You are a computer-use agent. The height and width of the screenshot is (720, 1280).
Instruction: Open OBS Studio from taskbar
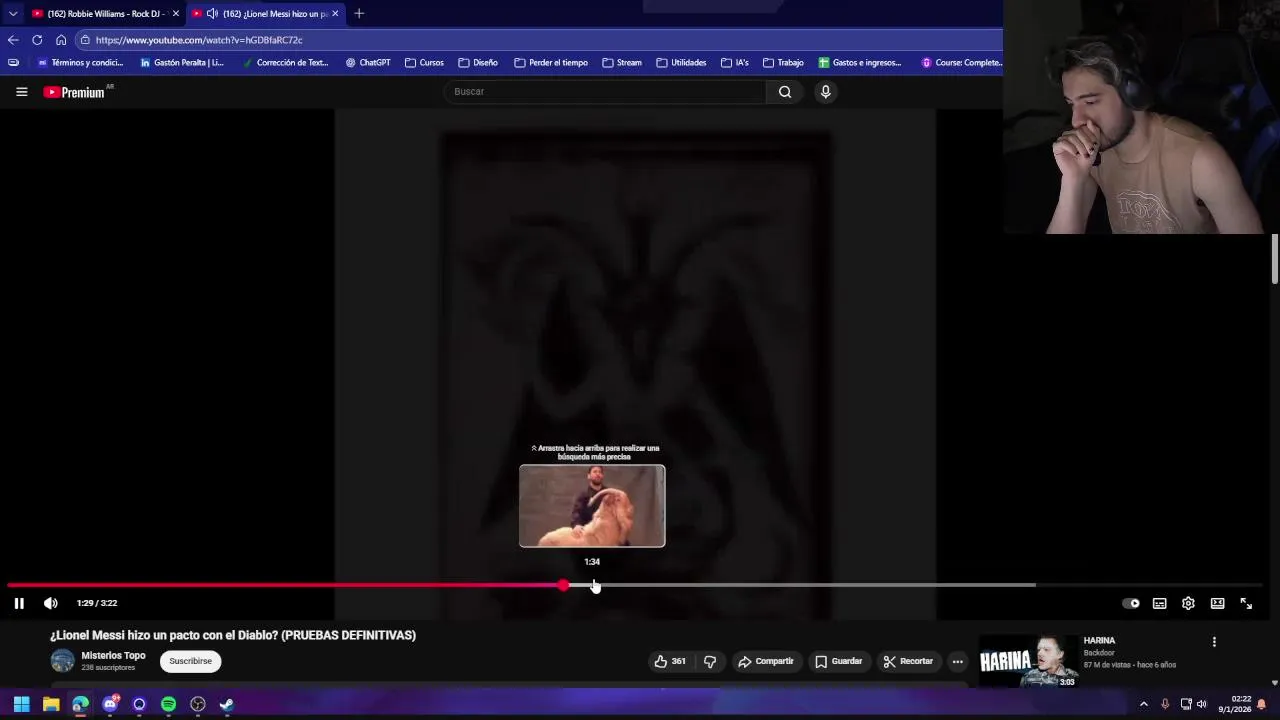tap(198, 704)
